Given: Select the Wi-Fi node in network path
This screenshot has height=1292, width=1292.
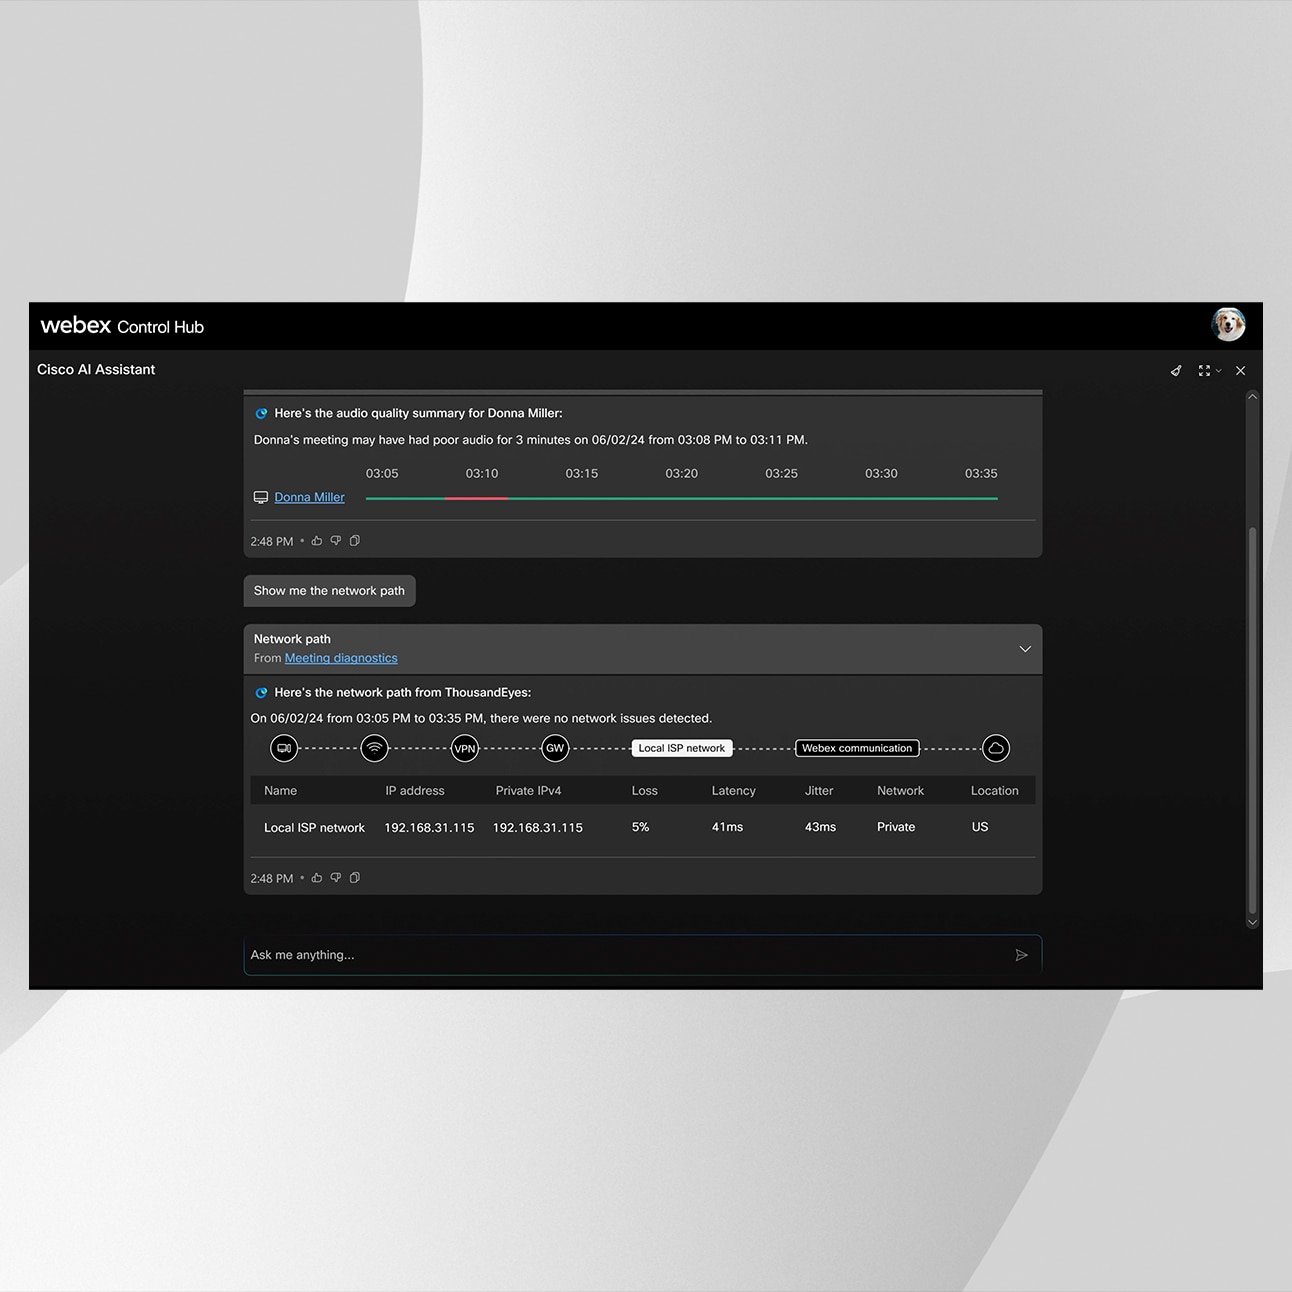Looking at the screenshot, I should click(x=374, y=748).
